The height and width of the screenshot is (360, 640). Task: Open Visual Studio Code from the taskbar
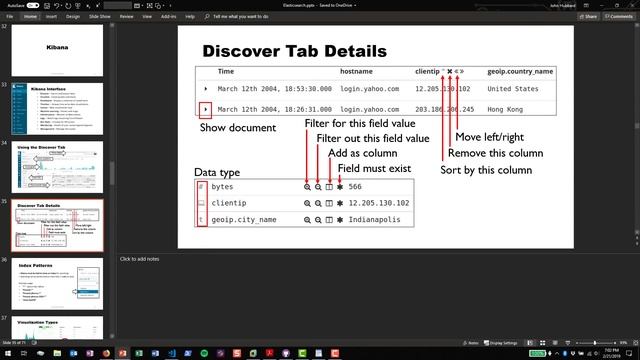pos(171,353)
